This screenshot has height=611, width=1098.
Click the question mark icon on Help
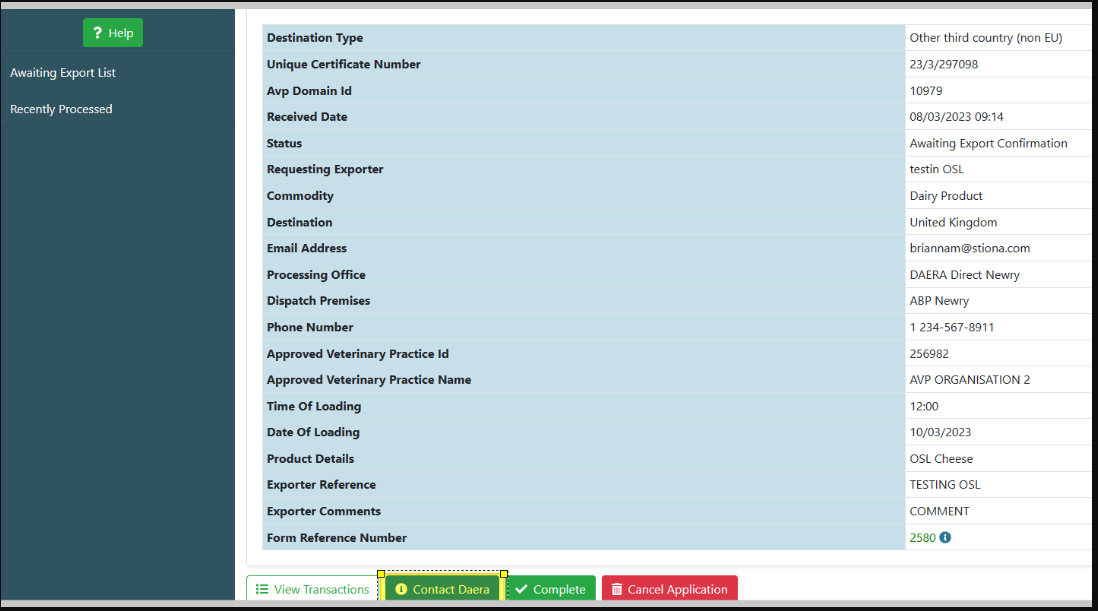98,33
